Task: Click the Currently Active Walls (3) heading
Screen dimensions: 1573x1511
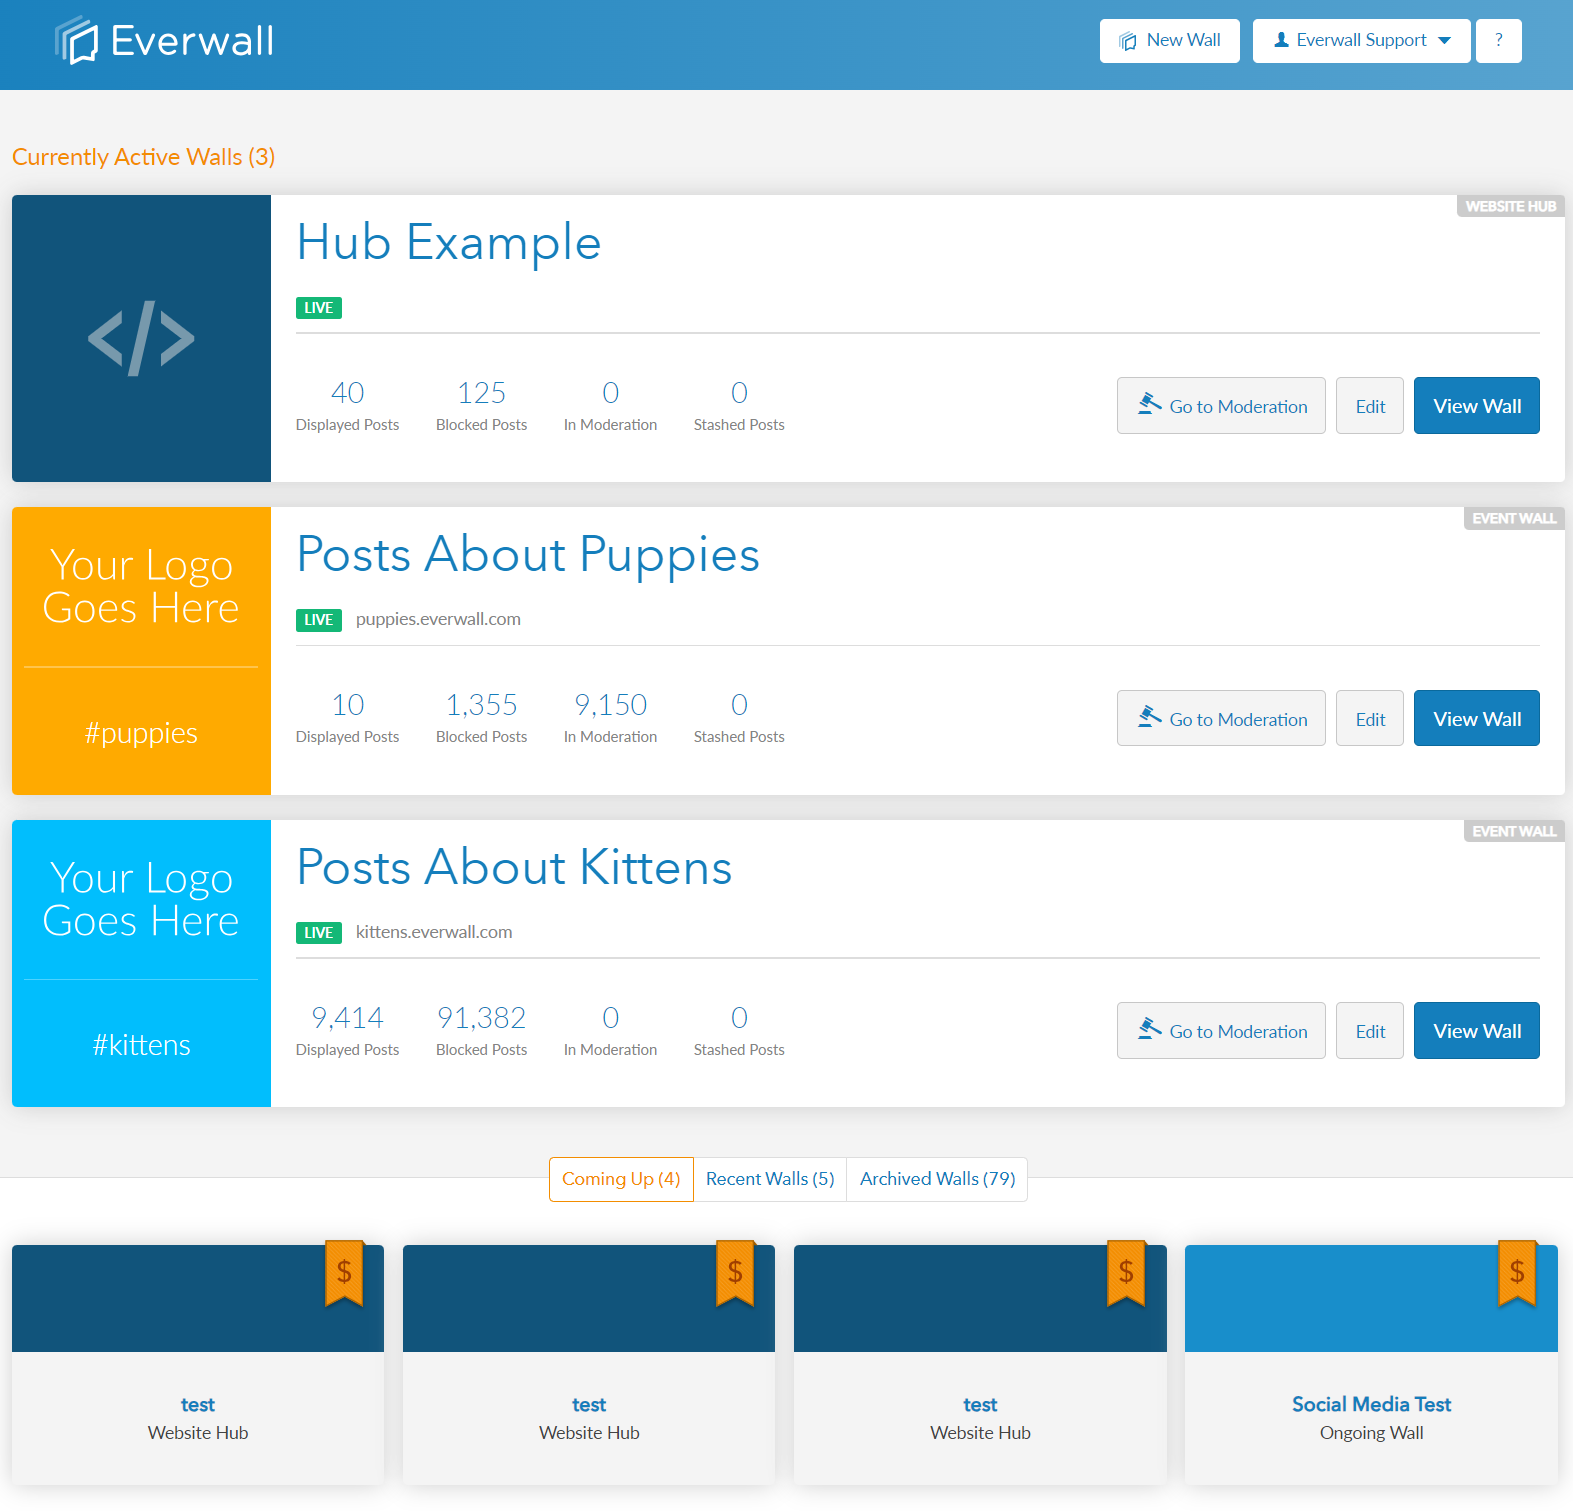Action: click(x=144, y=157)
